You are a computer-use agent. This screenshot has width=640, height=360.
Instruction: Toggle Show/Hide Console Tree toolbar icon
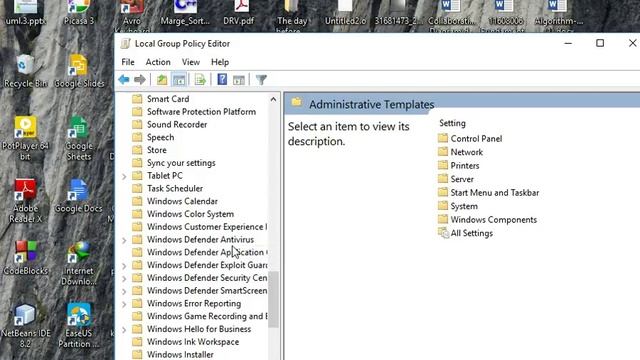[x=179, y=80]
